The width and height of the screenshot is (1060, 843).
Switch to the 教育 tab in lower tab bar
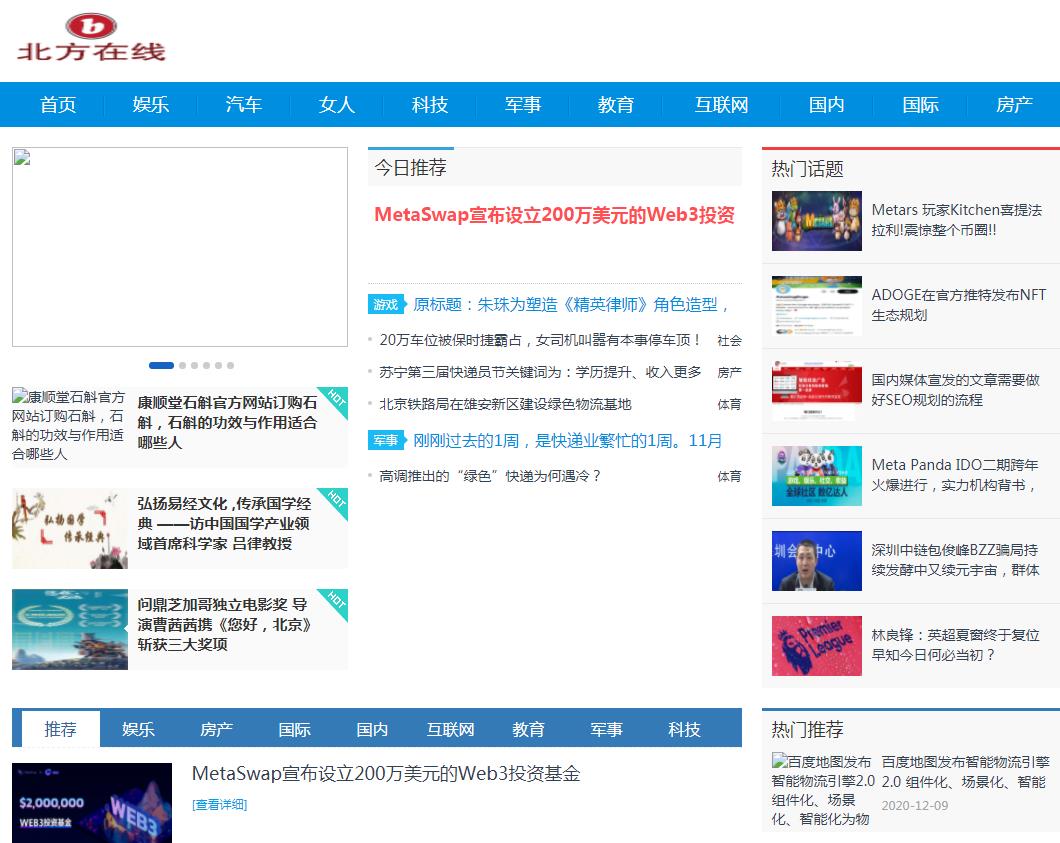[x=529, y=729]
